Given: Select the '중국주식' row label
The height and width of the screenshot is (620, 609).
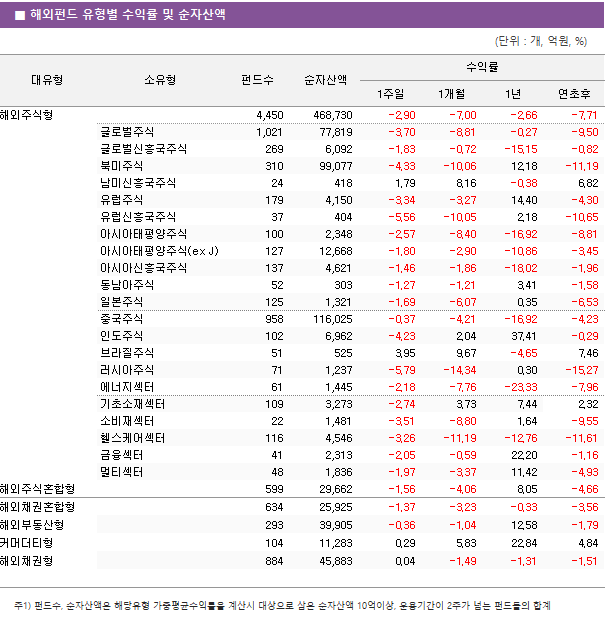Looking at the screenshot, I should click(121, 319).
